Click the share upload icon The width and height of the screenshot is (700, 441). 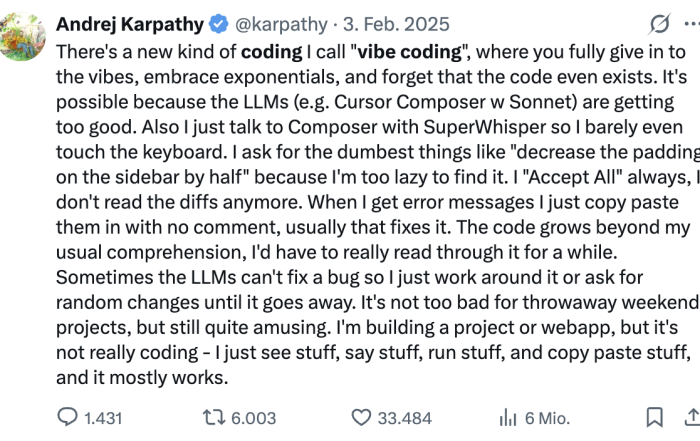point(692,417)
